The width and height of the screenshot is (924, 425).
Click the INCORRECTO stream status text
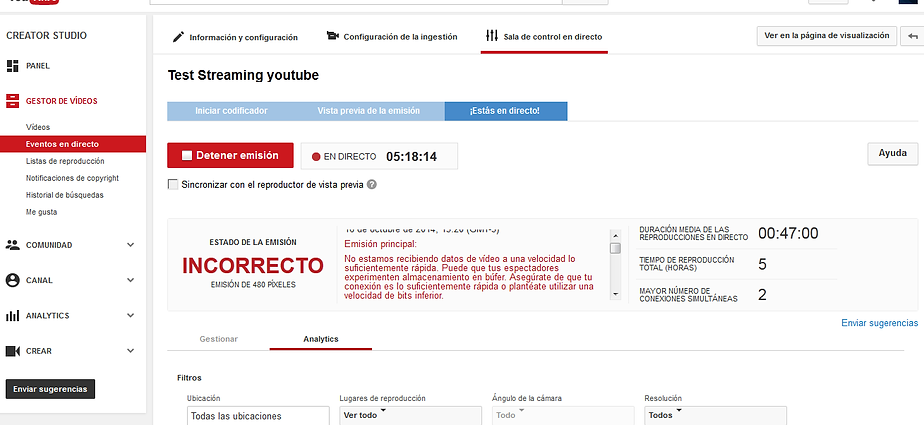point(253,266)
